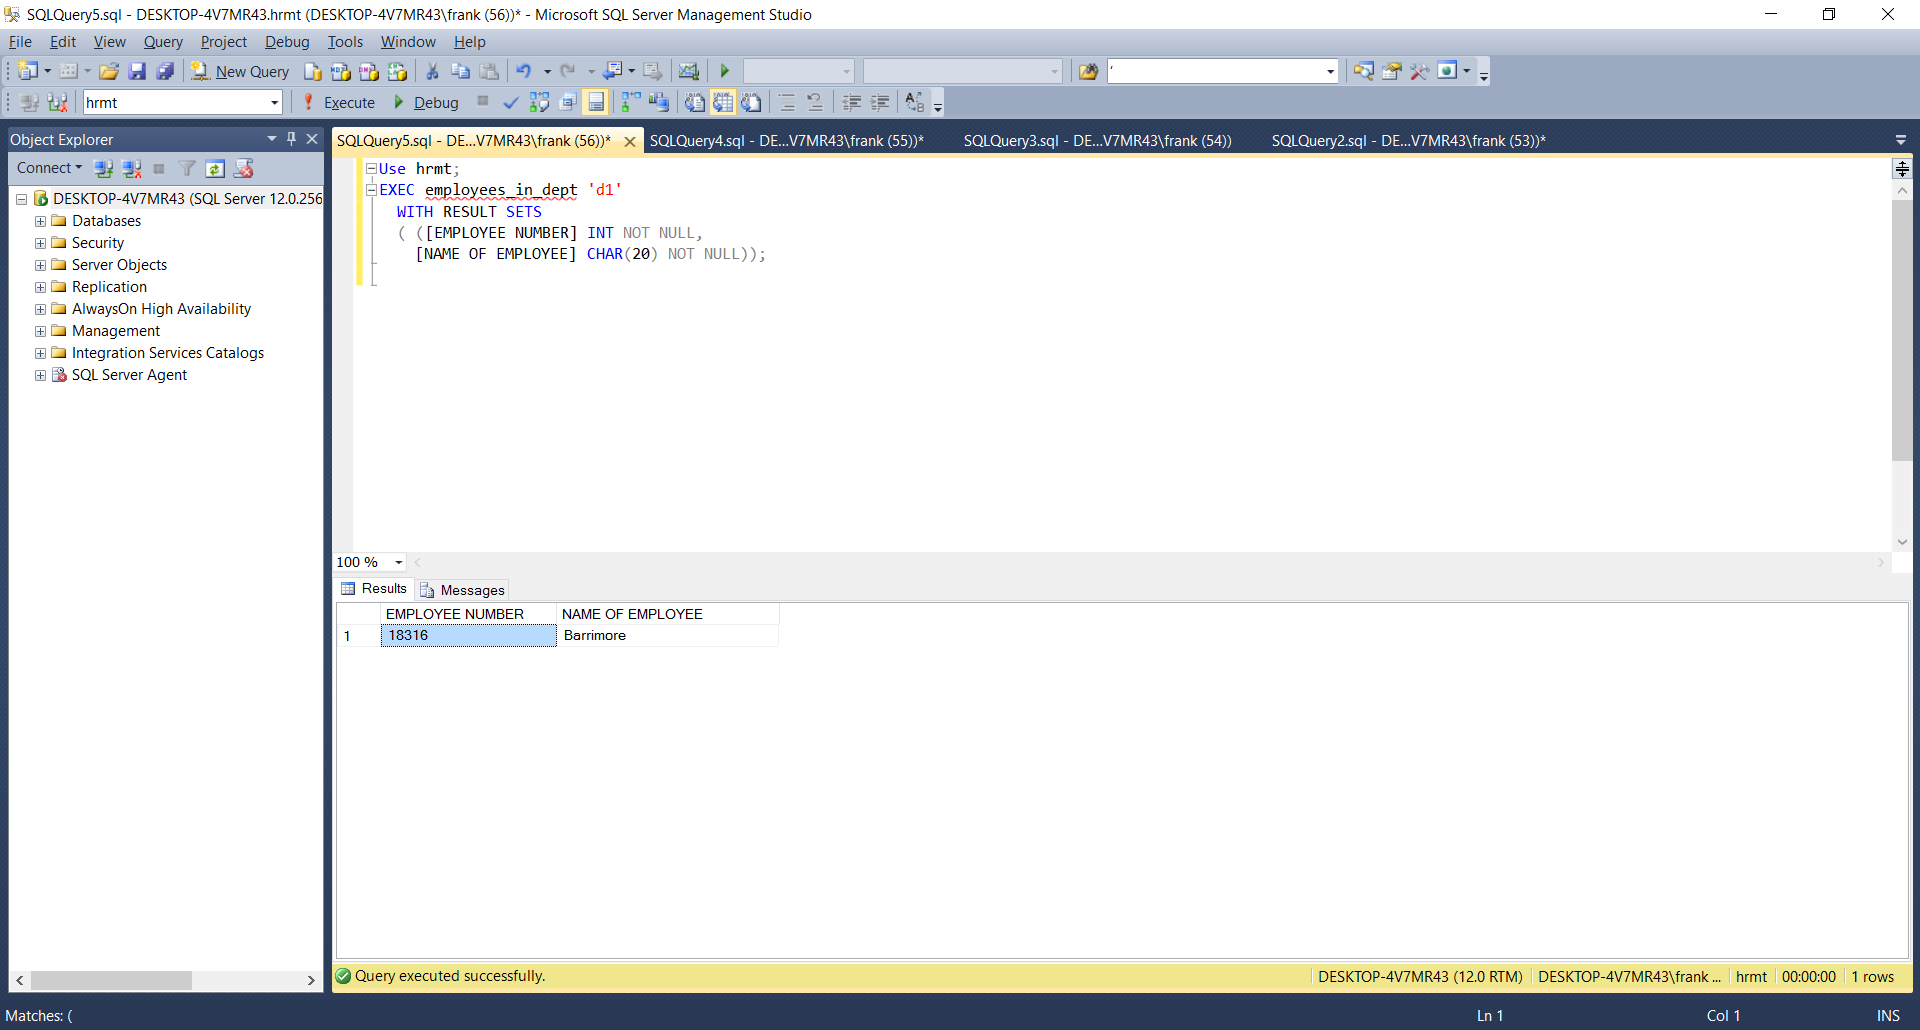1920x1030 pixels.
Task: Select Results to Text option
Action: point(694,102)
